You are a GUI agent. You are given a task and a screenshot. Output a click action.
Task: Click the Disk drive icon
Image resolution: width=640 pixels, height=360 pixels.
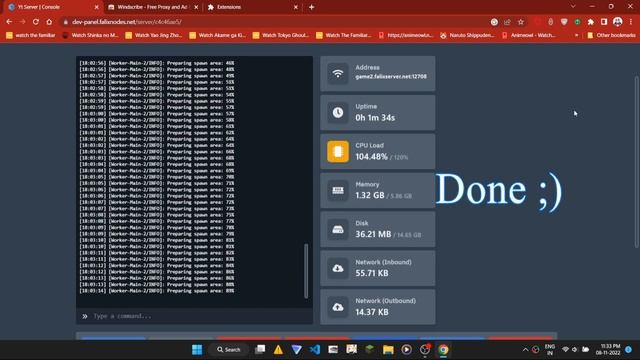coord(338,229)
